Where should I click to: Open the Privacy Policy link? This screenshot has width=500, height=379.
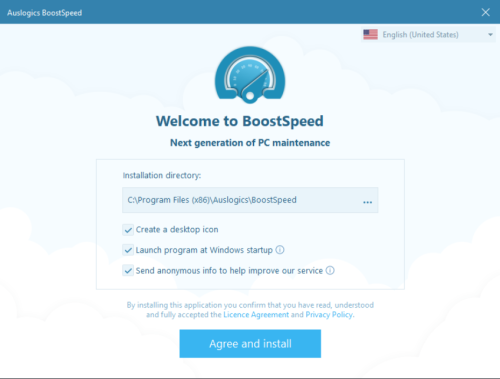[x=329, y=315]
